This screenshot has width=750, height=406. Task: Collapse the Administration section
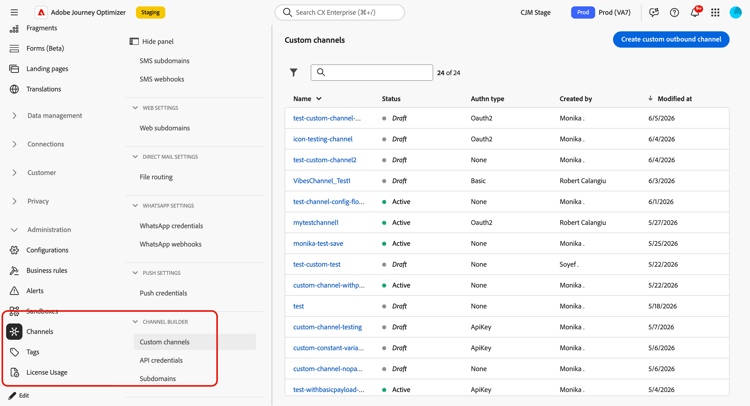point(14,230)
